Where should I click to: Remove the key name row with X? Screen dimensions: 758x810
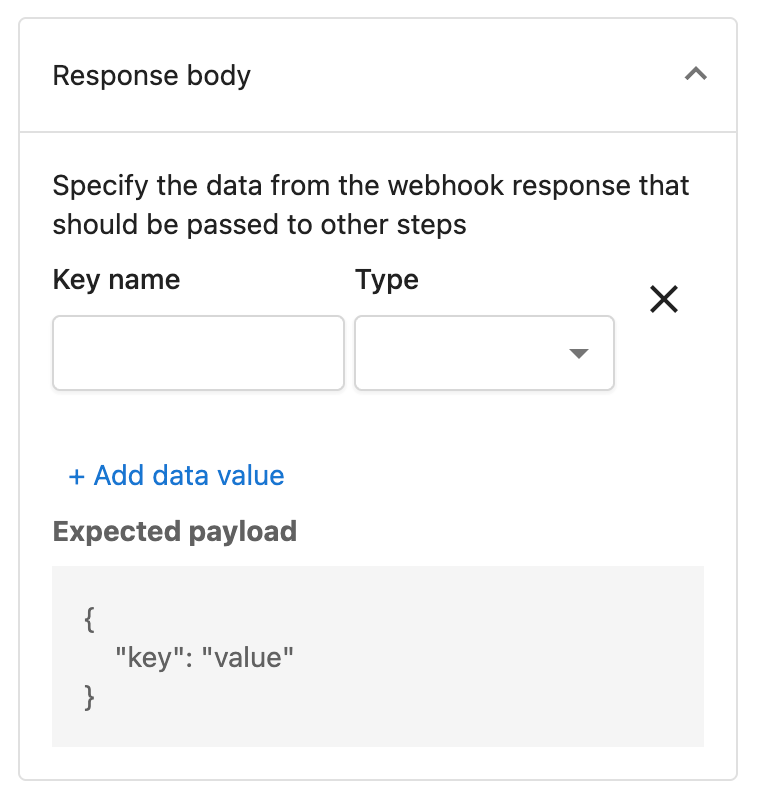tap(663, 299)
